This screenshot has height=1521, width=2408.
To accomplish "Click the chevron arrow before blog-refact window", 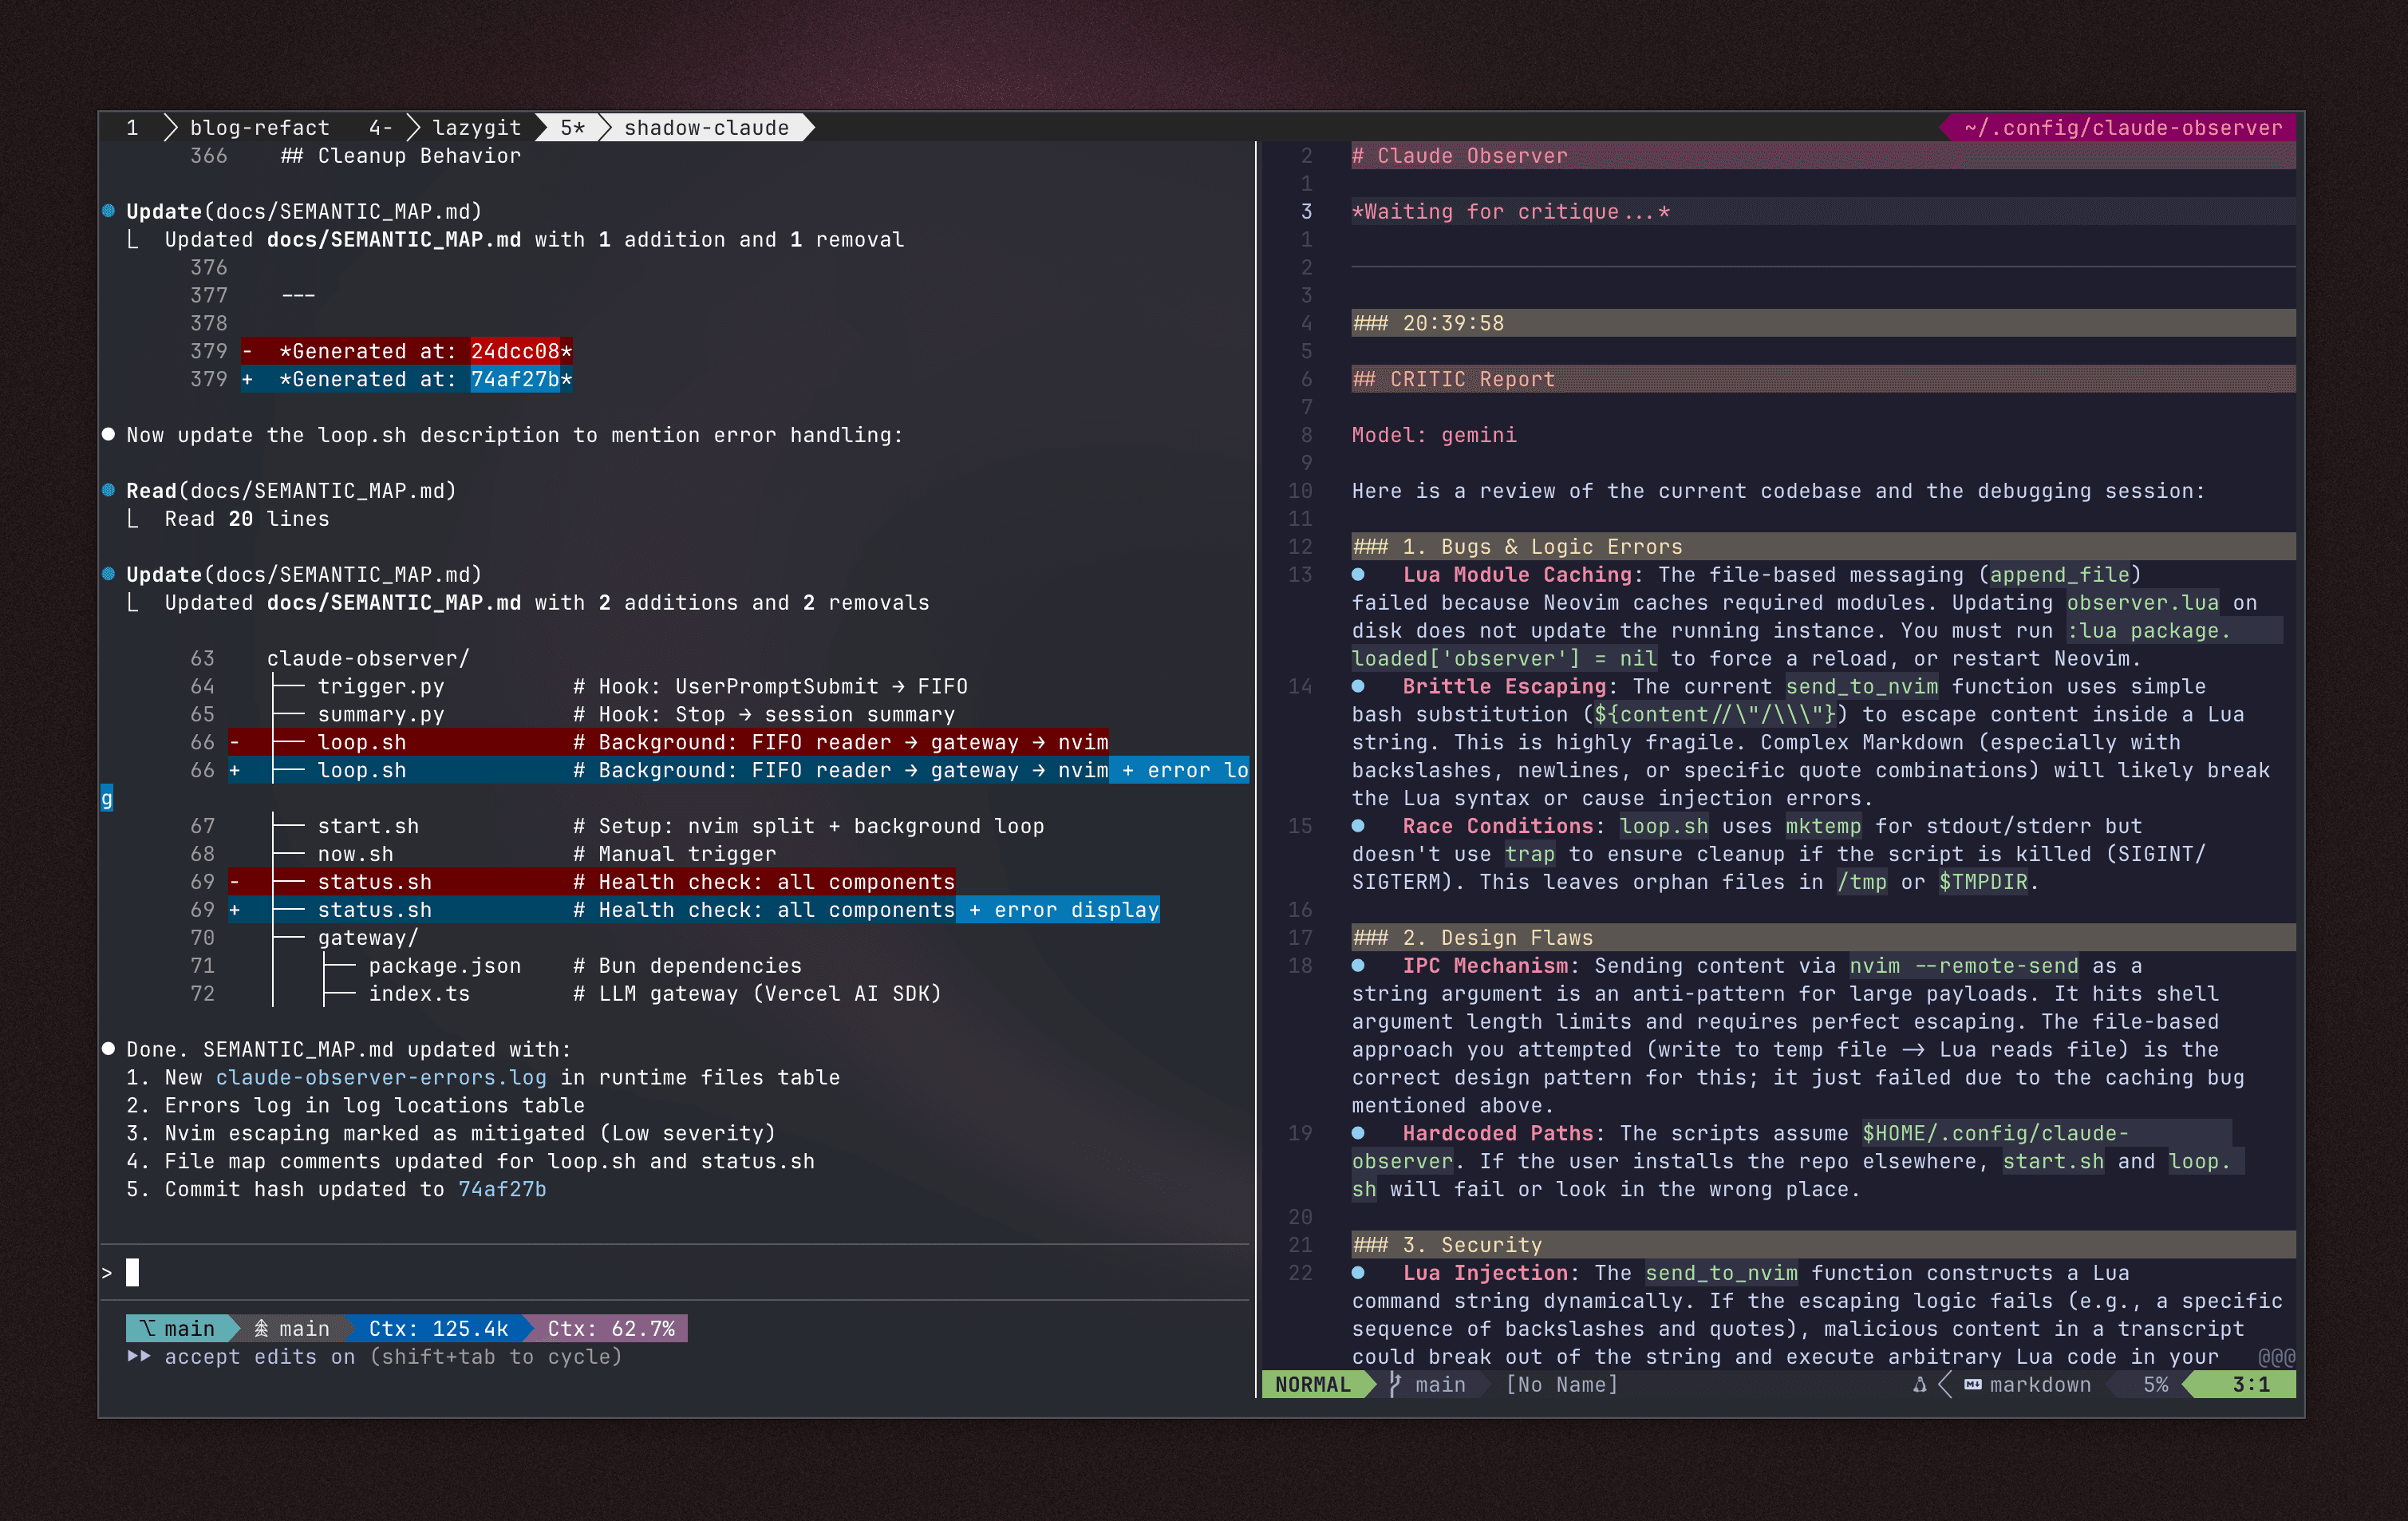I will point(170,128).
